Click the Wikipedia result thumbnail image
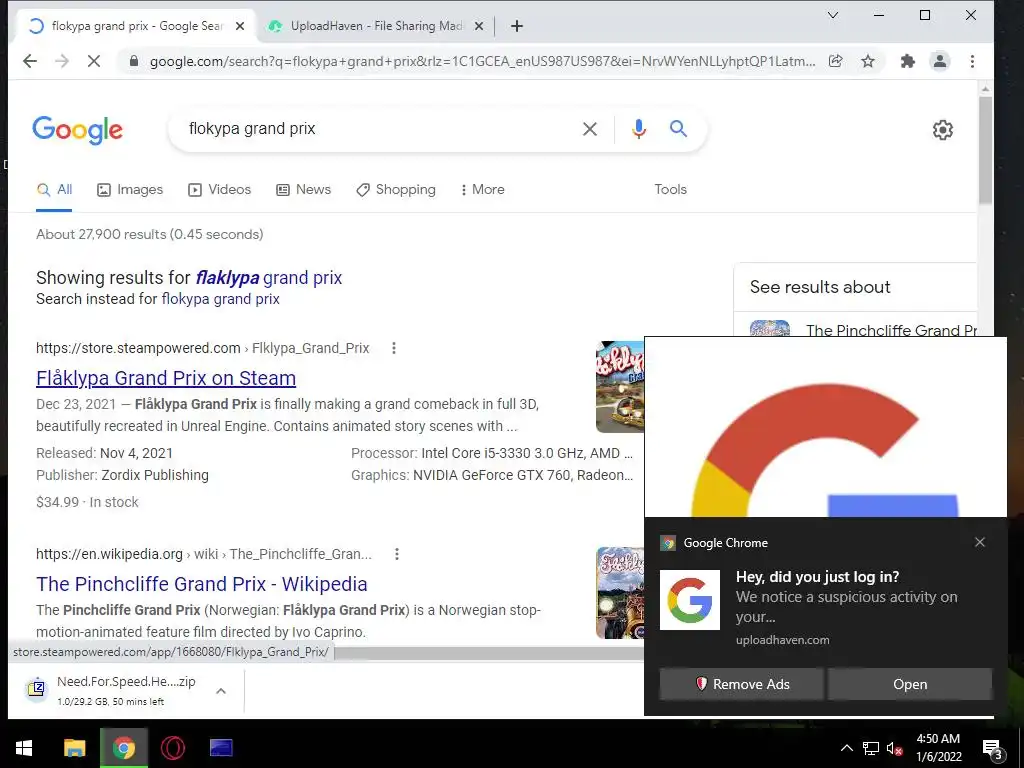This screenshot has width=1024, height=768. (x=620, y=593)
